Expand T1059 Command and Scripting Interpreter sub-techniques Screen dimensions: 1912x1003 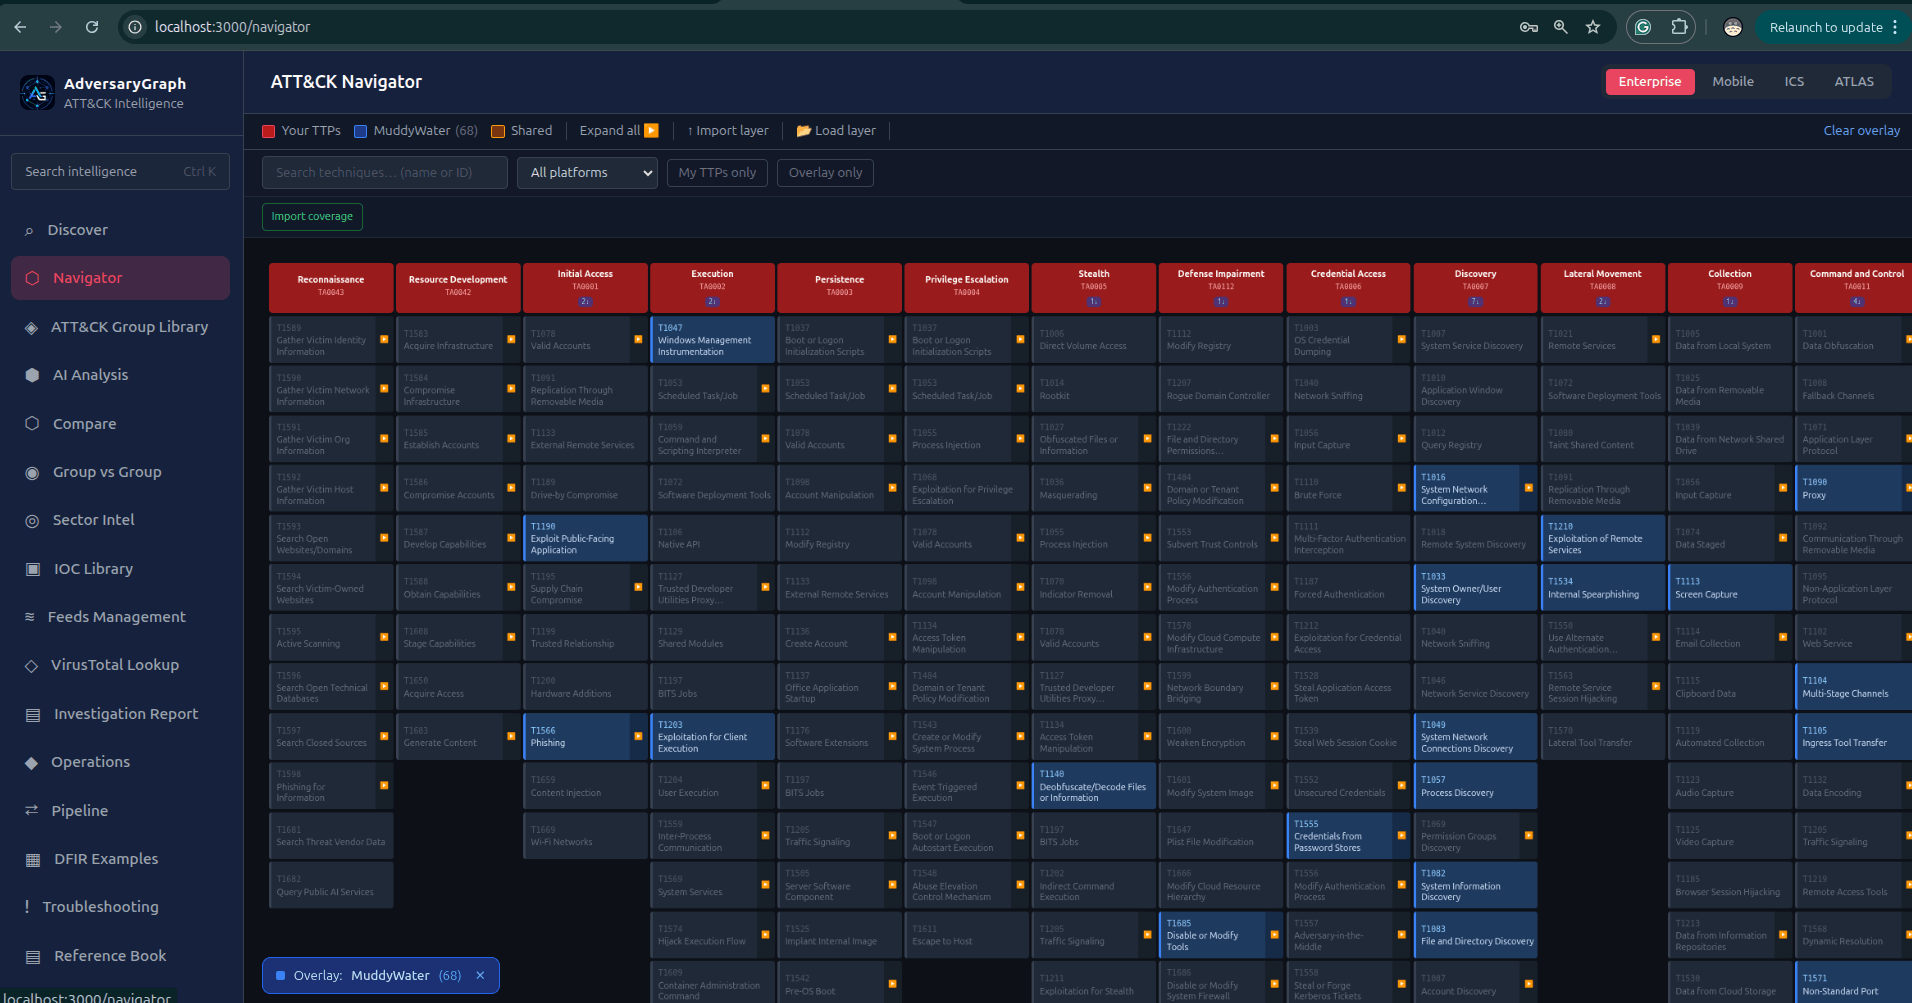(x=765, y=439)
